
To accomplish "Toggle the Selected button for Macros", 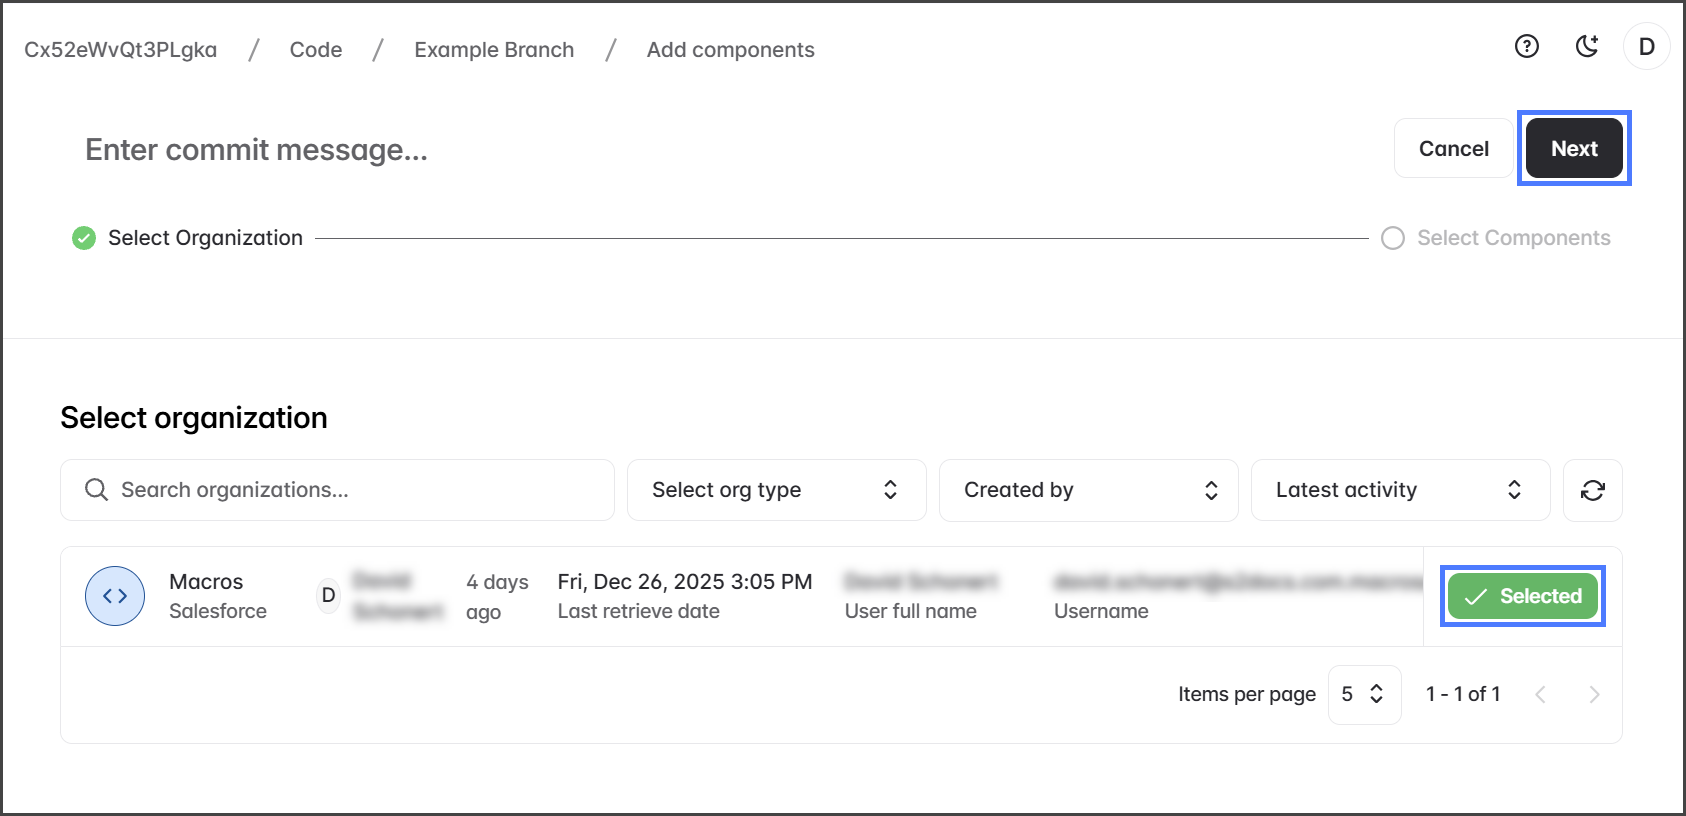I will tap(1522, 596).
